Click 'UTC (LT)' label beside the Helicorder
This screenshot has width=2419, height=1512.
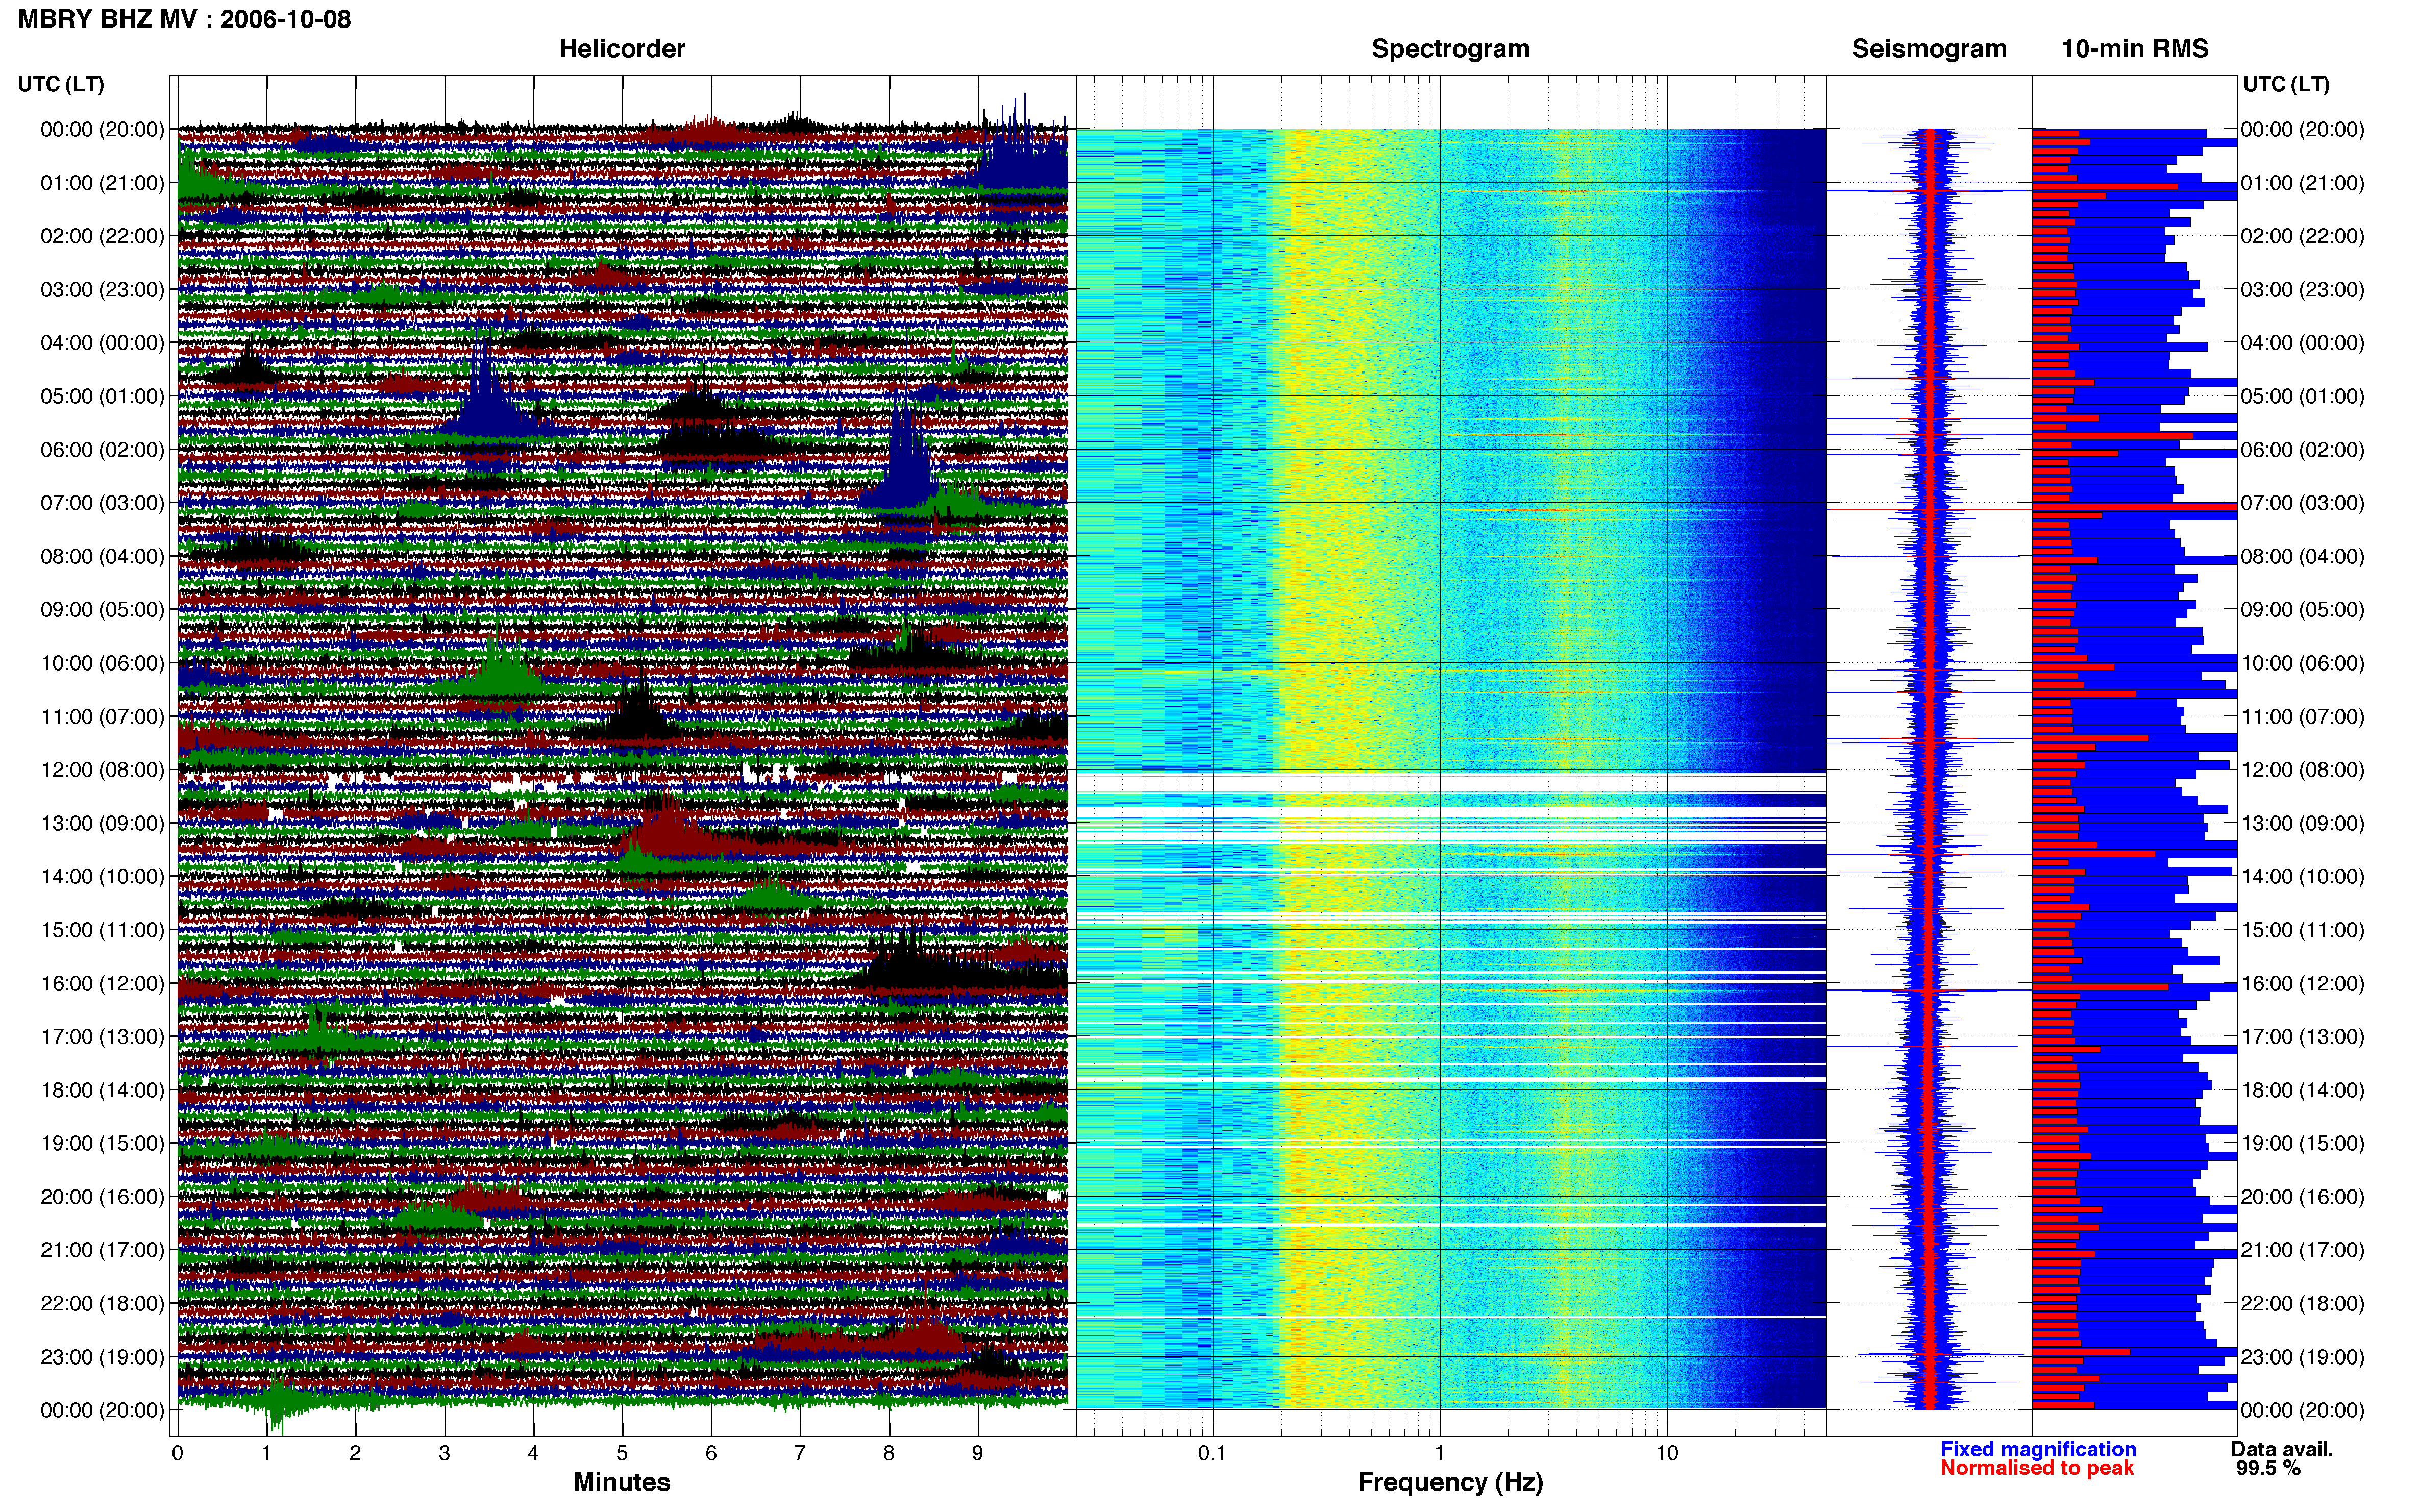[x=61, y=84]
